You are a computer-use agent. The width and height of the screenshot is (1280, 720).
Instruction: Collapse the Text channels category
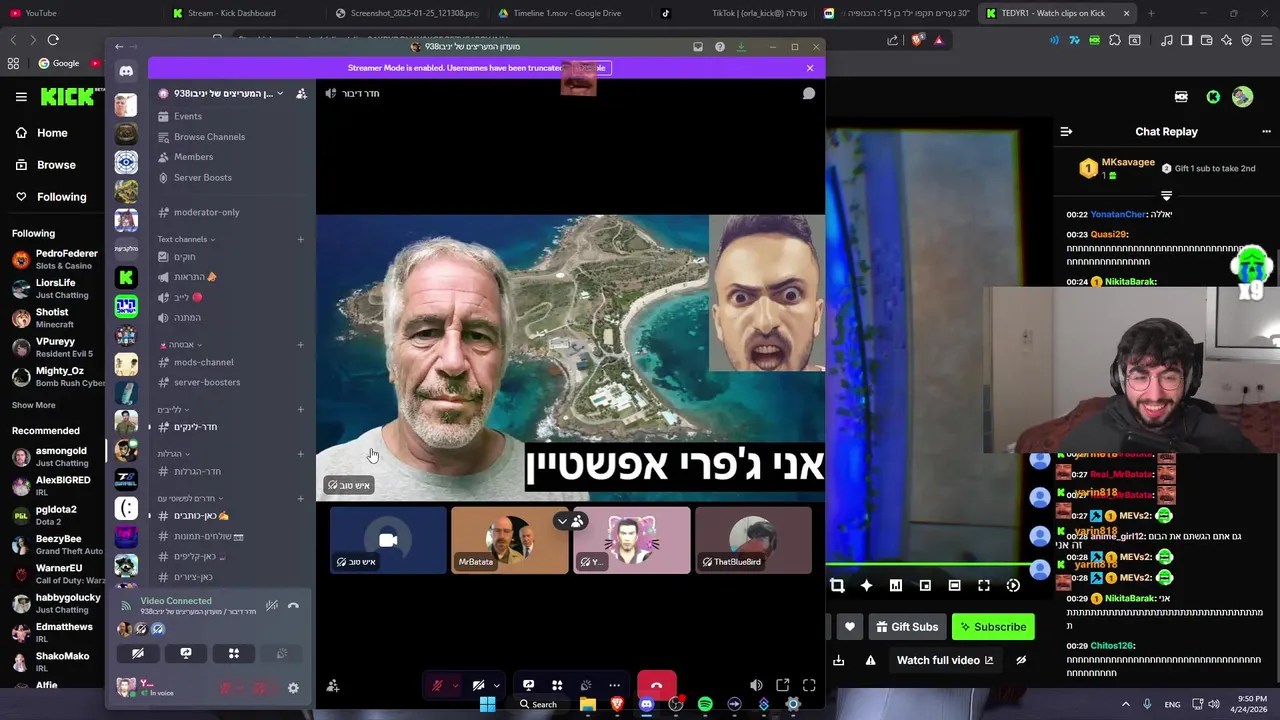pos(186,239)
